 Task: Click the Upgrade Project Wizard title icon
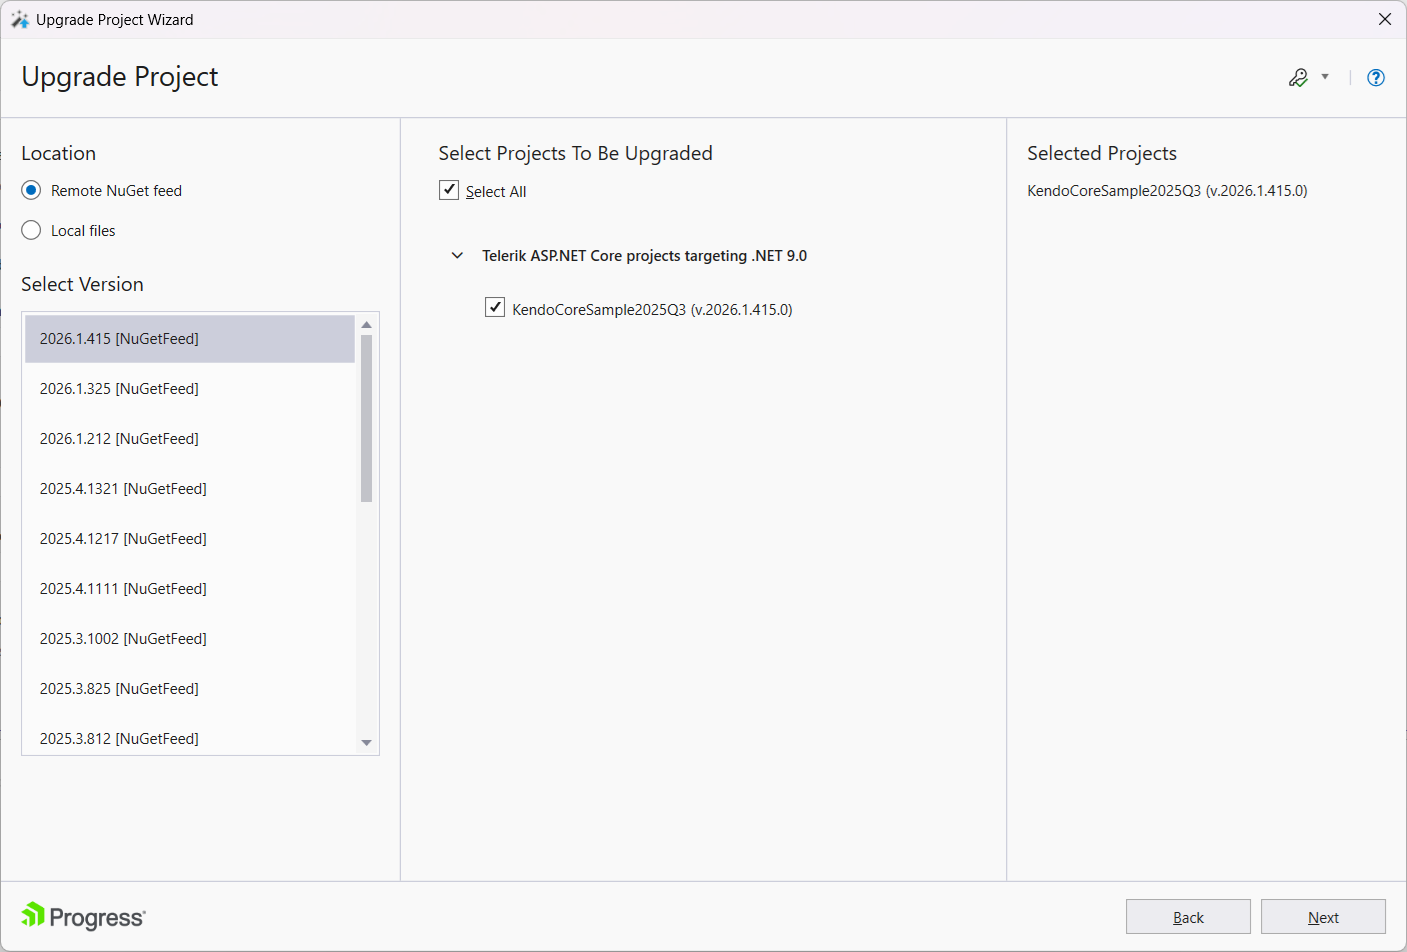[20, 20]
